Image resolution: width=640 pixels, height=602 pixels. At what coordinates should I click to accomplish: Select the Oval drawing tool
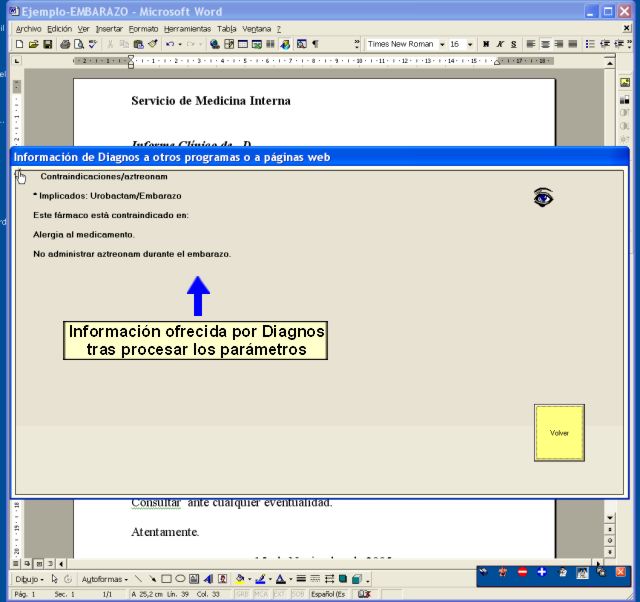click(180, 579)
